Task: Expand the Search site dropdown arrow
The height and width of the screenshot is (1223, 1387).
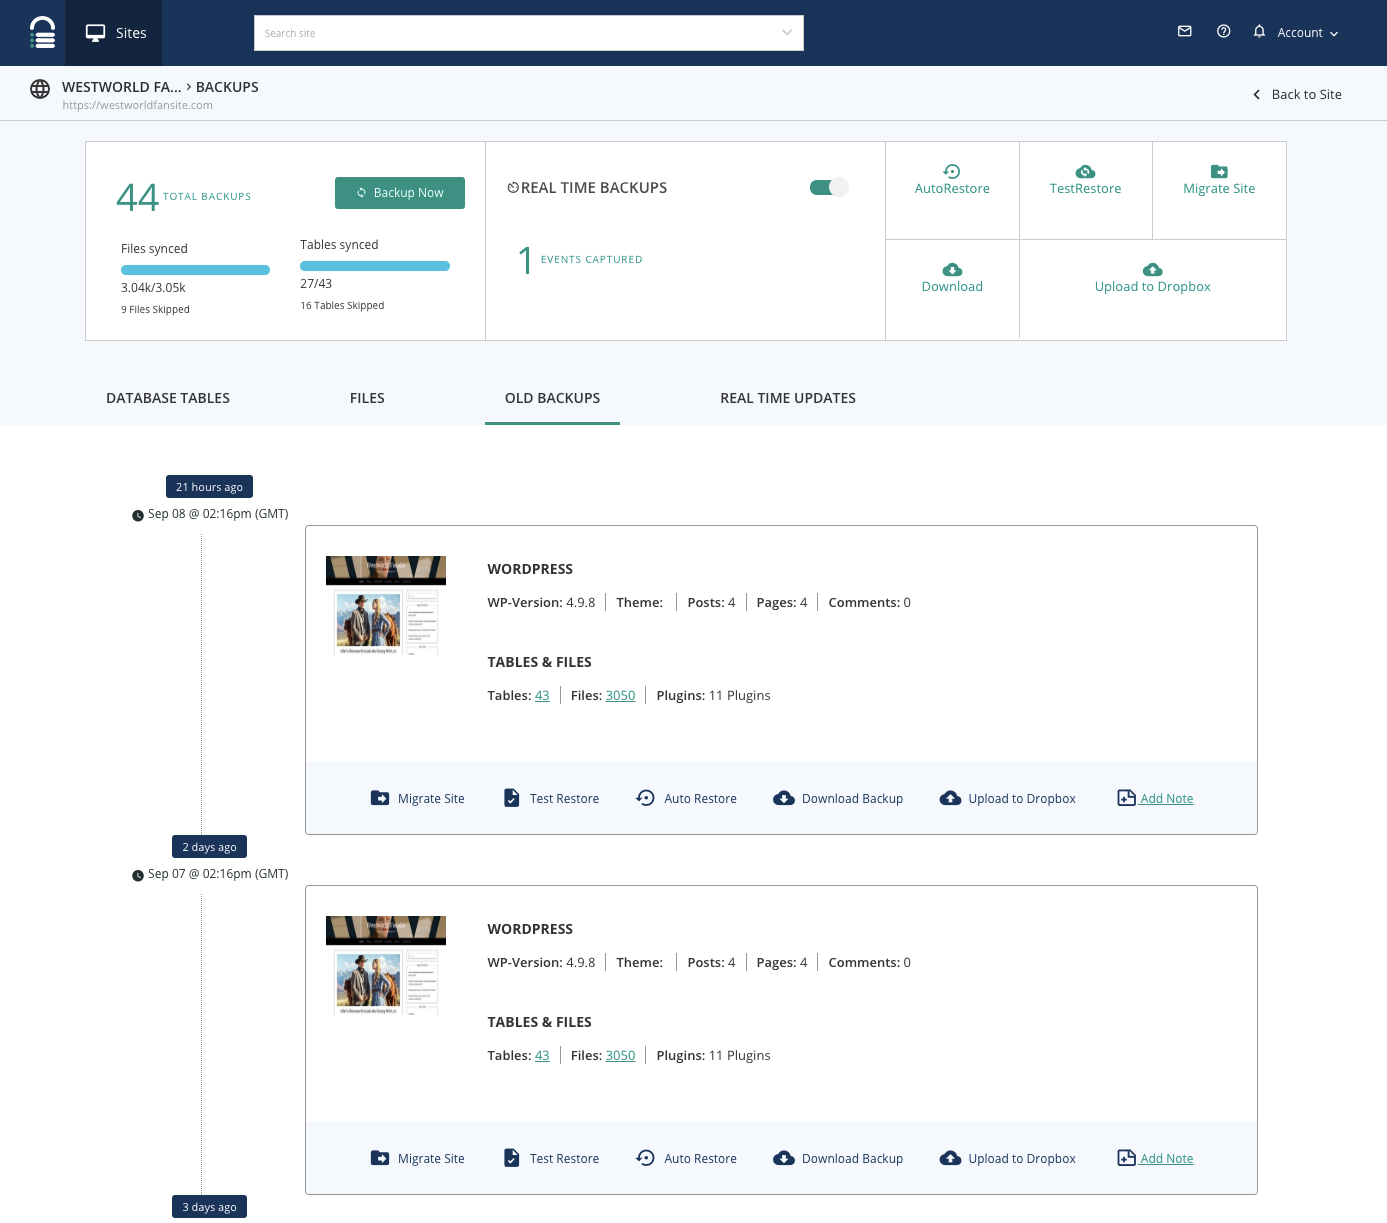Action: click(x=787, y=33)
